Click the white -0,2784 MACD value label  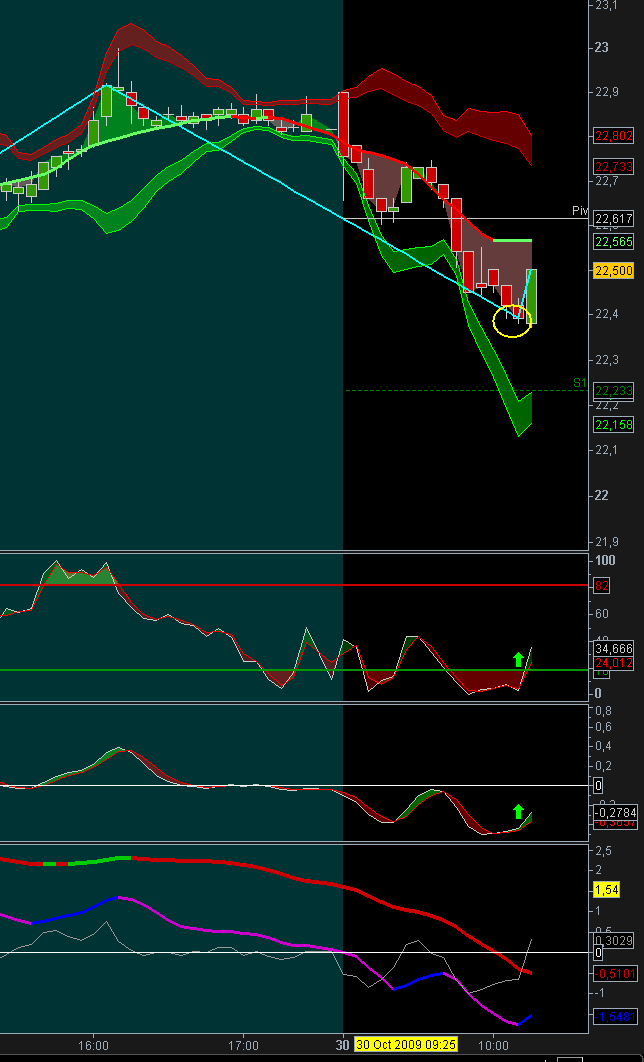614,811
